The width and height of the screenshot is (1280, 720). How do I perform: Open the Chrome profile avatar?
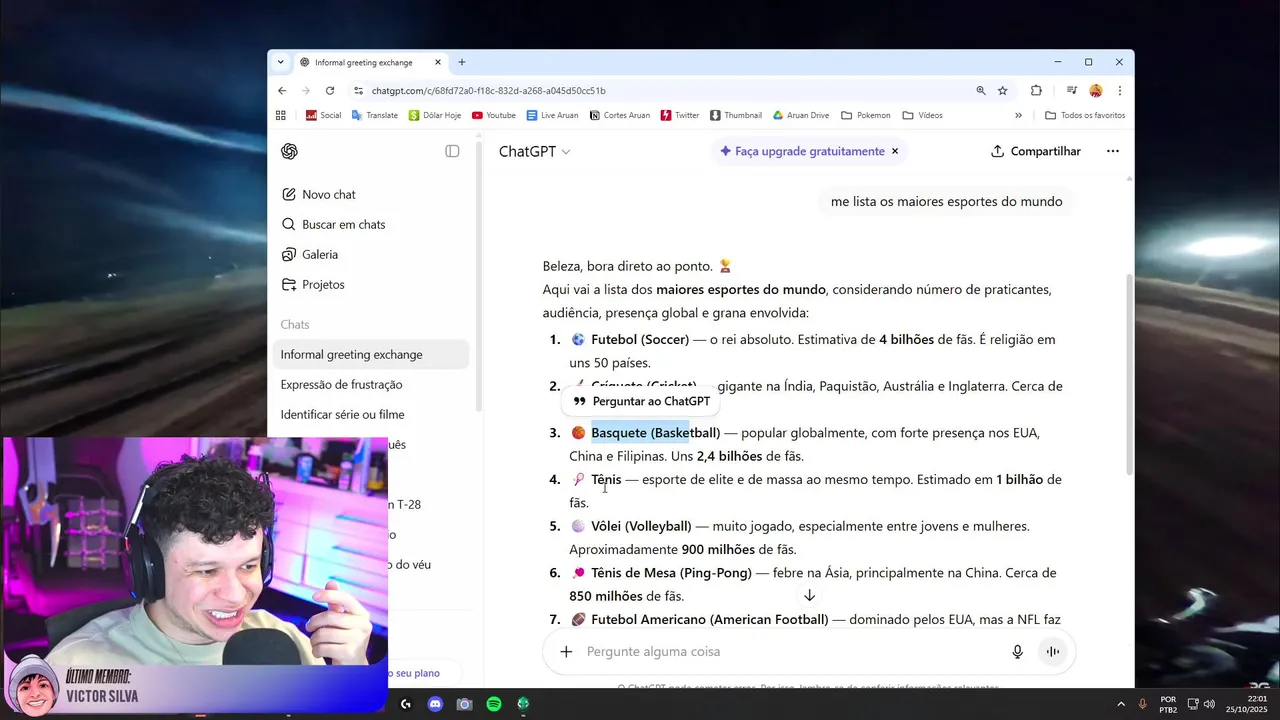[x=1096, y=90]
